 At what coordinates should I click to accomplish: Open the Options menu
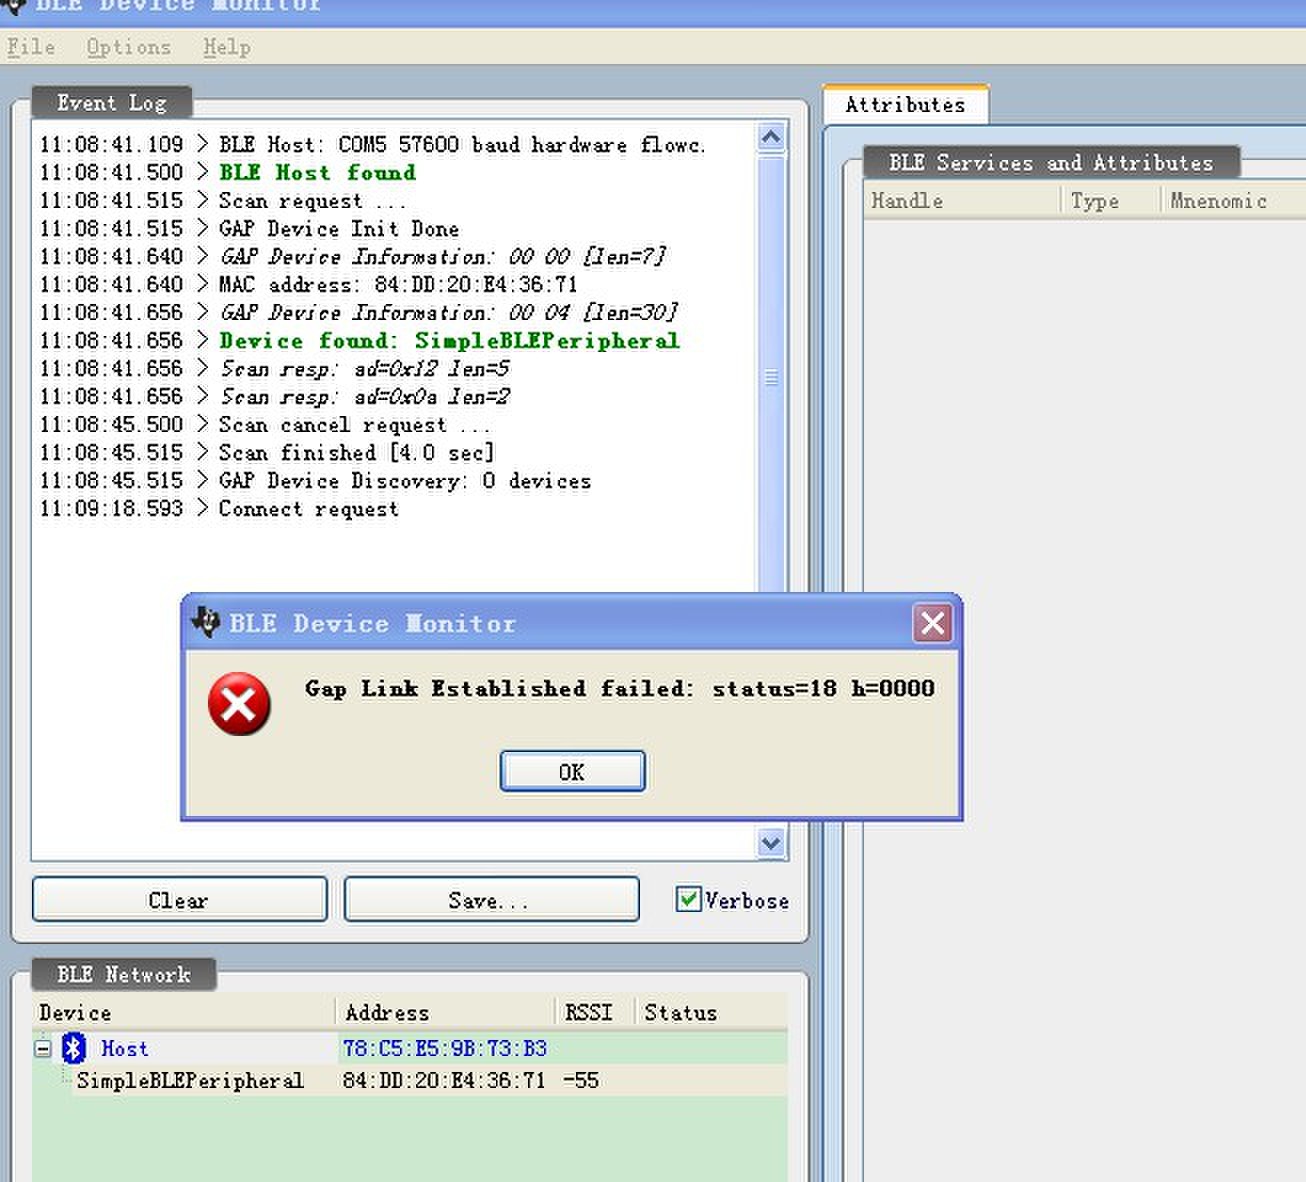tap(129, 47)
